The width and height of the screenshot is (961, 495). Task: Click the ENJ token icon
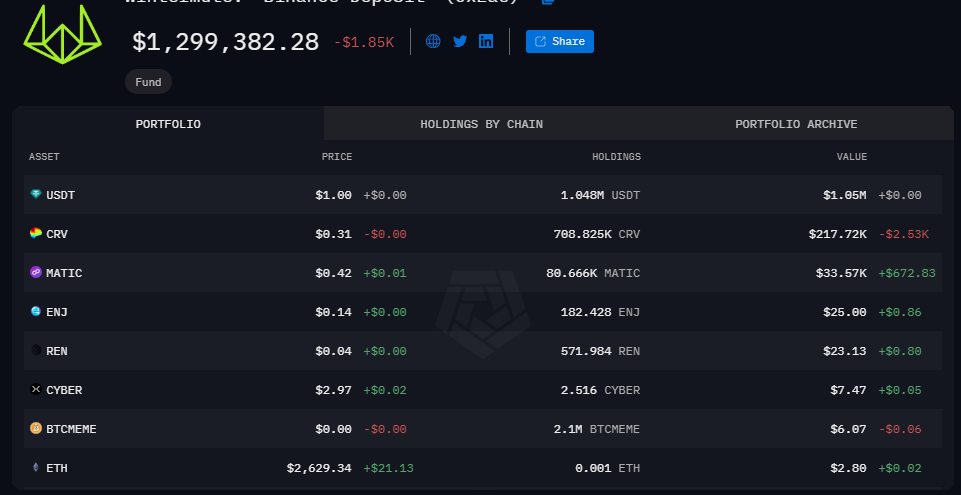(x=36, y=311)
